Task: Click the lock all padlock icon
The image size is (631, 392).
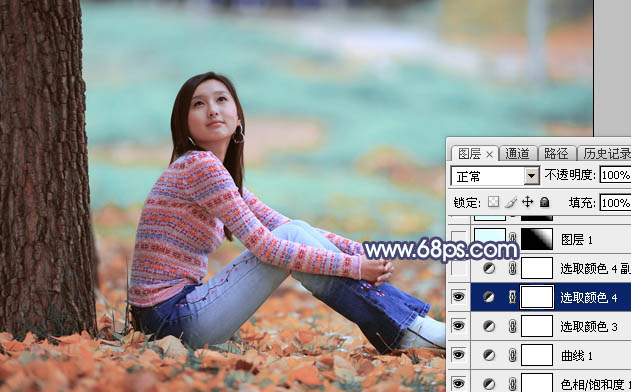Action: click(x=544, y=202)
